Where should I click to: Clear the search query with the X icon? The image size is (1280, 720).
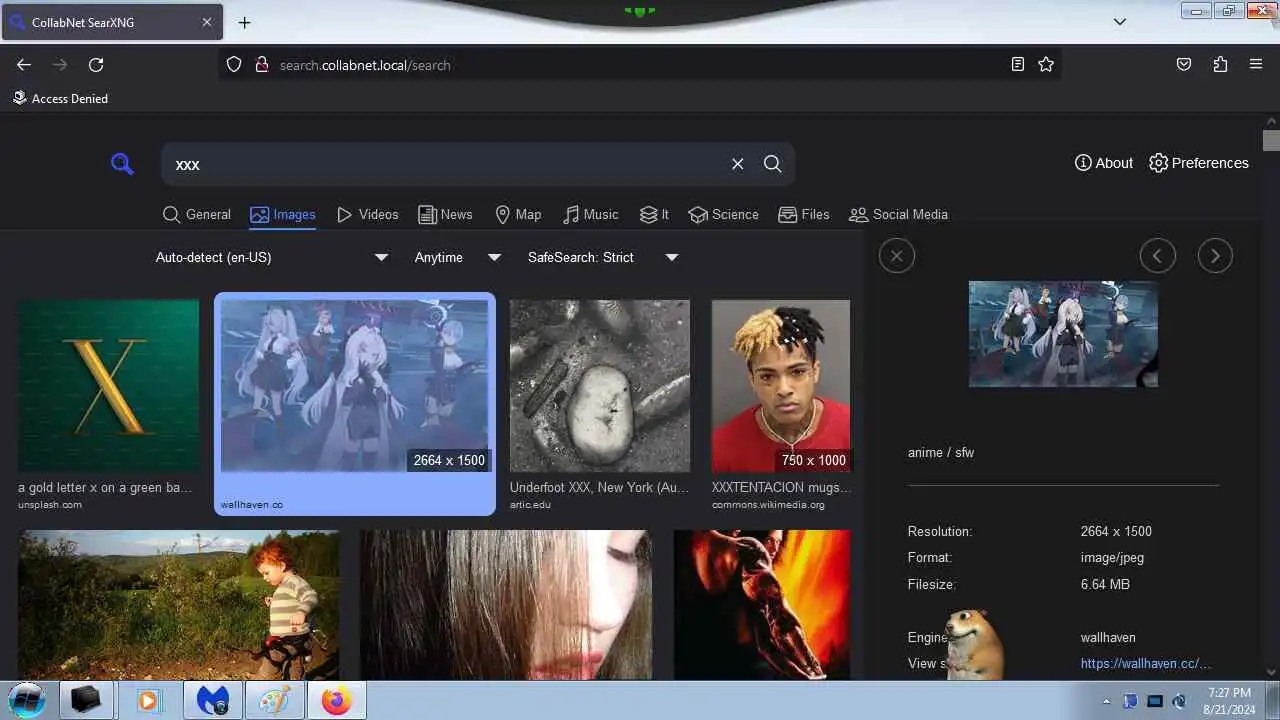pos(738,164)
